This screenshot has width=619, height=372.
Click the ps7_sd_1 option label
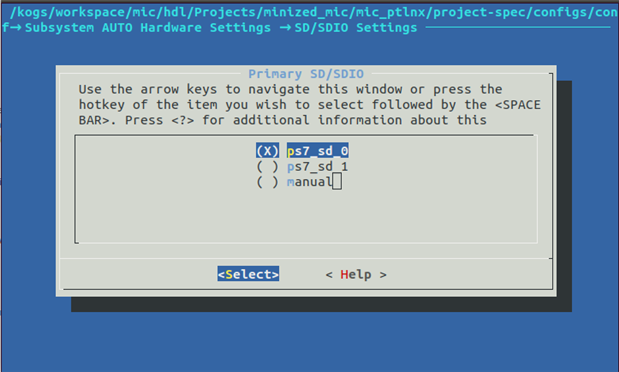point(317,167)
